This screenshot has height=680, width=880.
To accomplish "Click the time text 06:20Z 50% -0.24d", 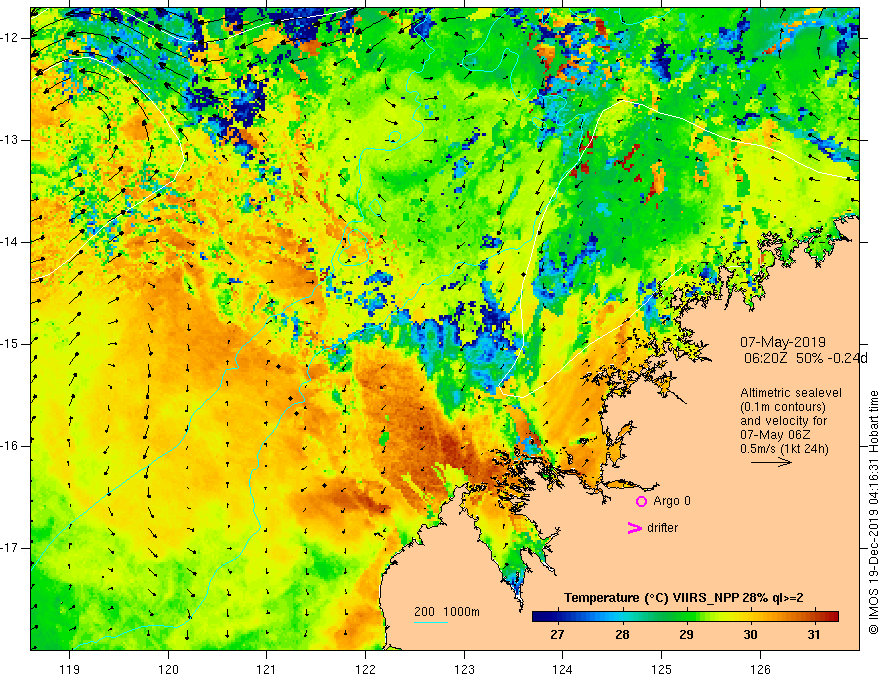I will click(x=805, y=359).
